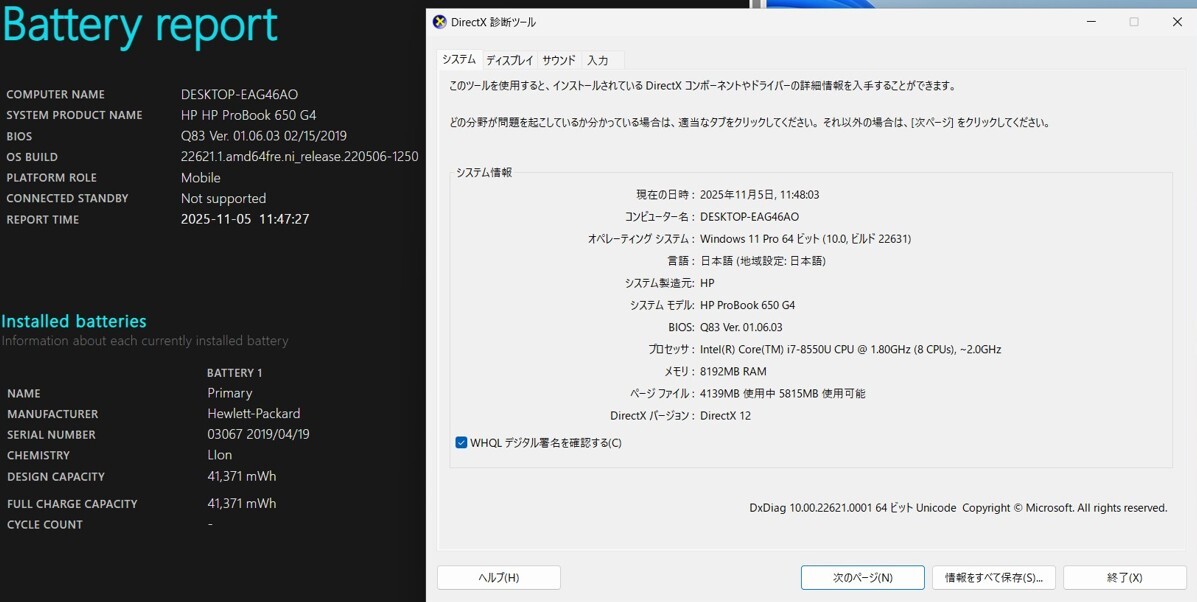Image resolution: width=1197 pixels, height=602 pixels.
Task: Click the report time 2025-11-05 11:47:27
Action: (244, 219)
